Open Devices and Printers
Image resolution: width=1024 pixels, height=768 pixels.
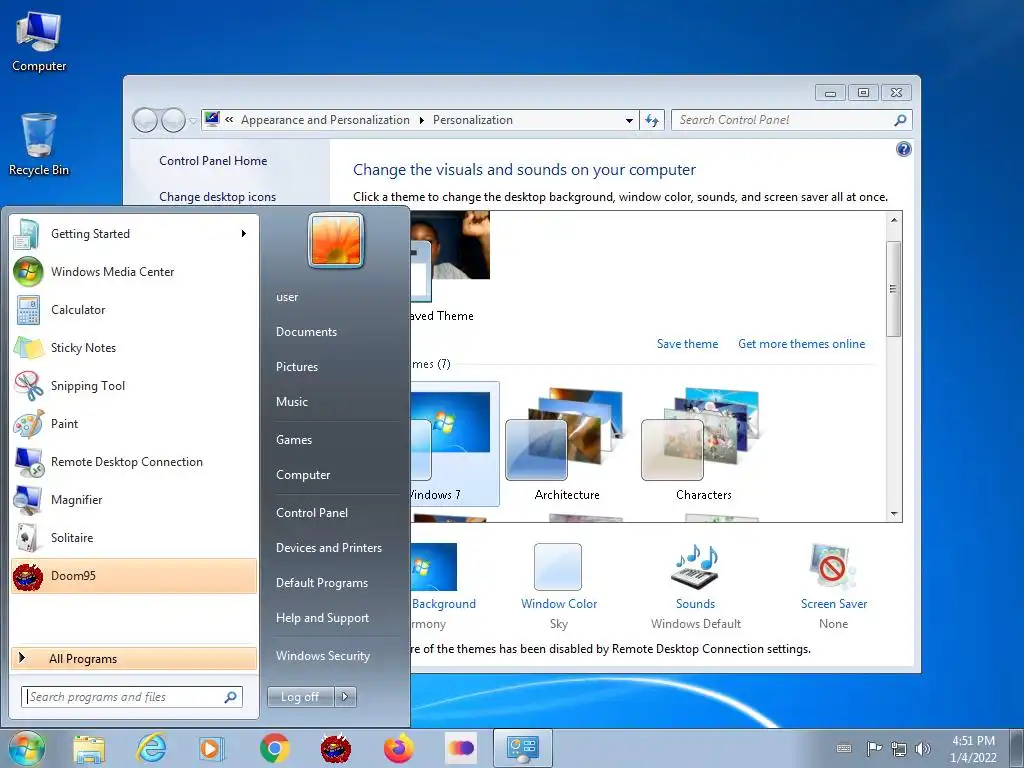(328, 548)
